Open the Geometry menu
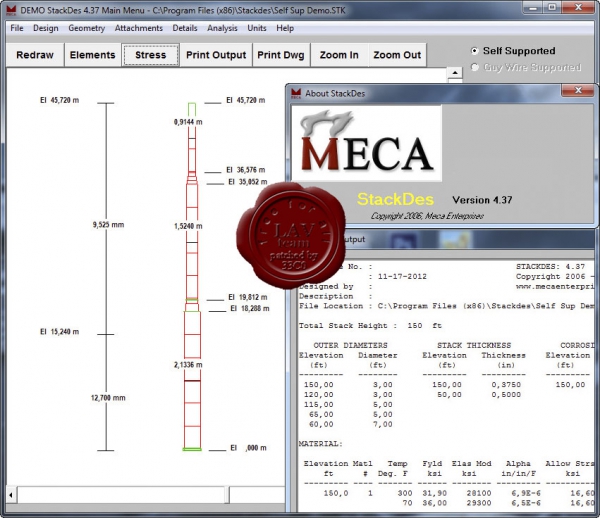The image size is (600, 518). pyautogui.click(x=86, y=28)
